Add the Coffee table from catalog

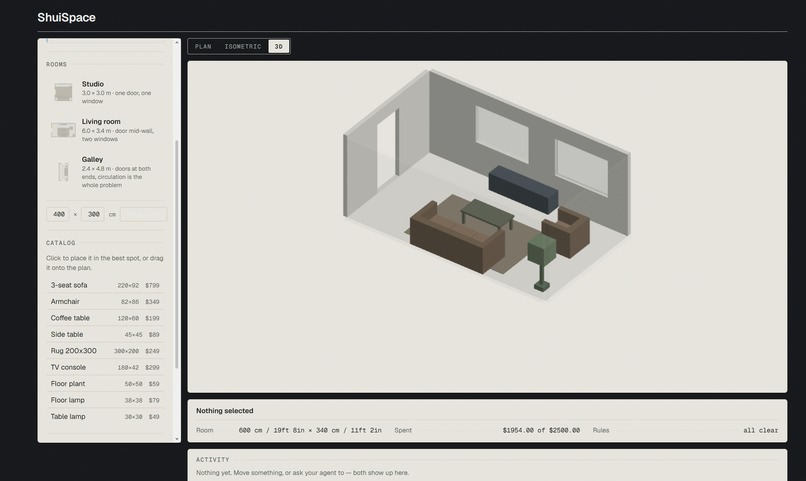click(x=105, y=318)
